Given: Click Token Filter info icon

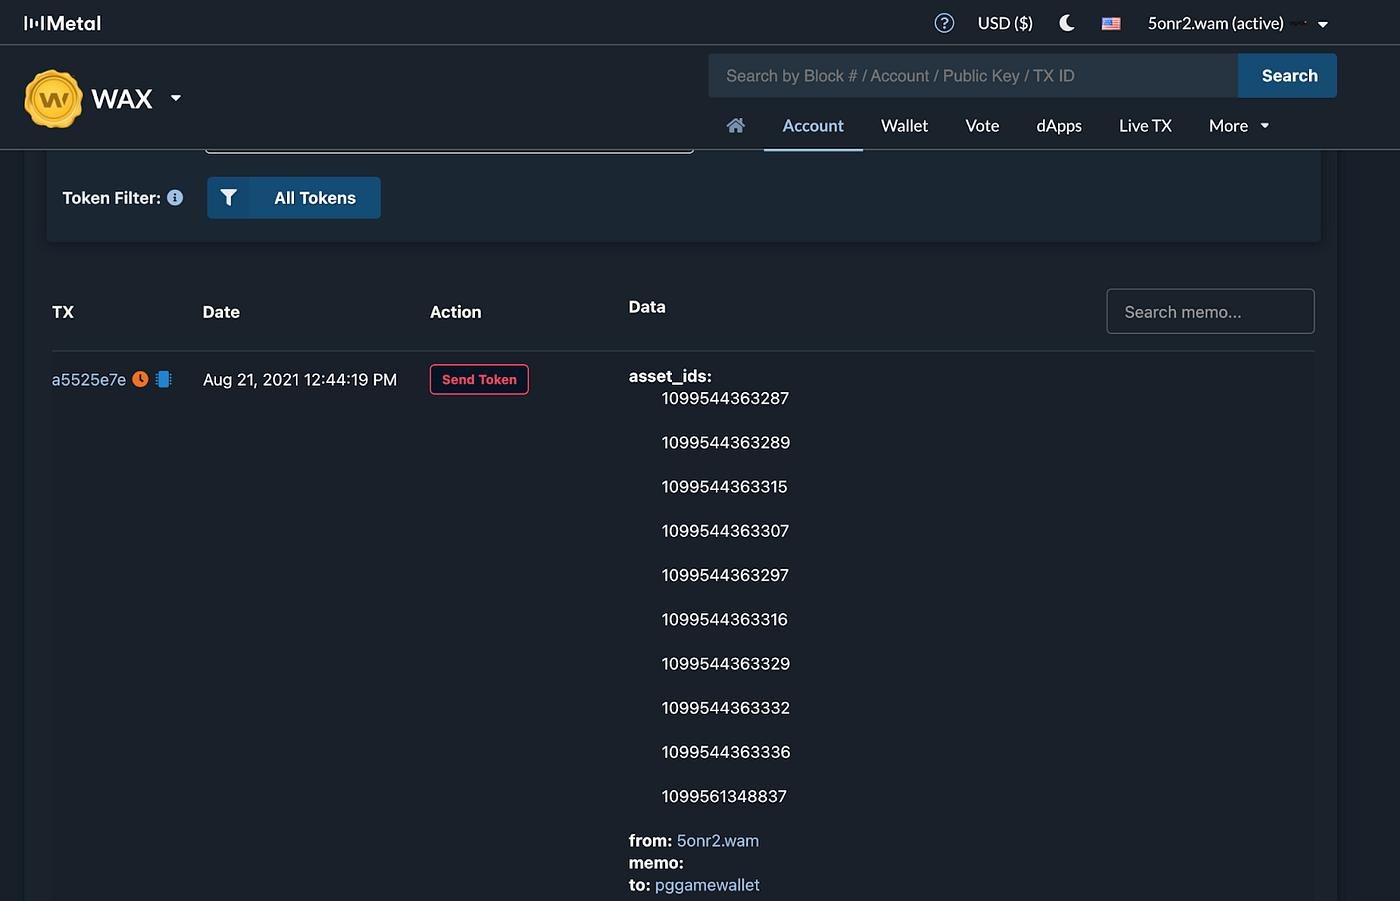Looking at the screenshot, I should (175, 198).
